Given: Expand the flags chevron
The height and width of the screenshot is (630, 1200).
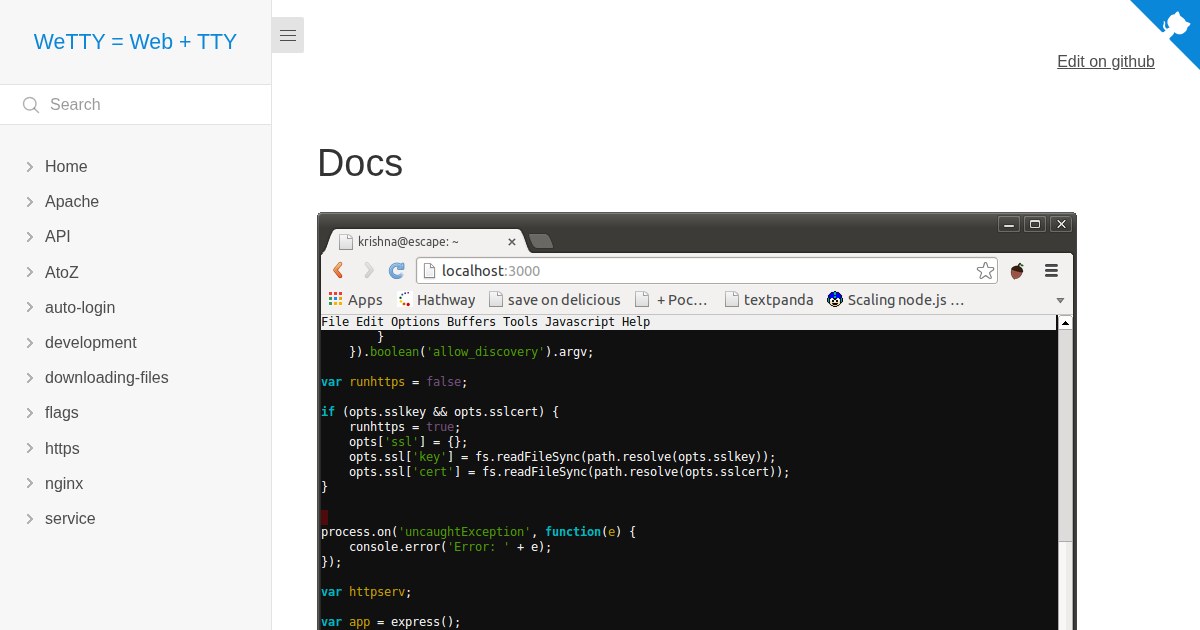Looking at the screenshot, I should pos(30,413).
